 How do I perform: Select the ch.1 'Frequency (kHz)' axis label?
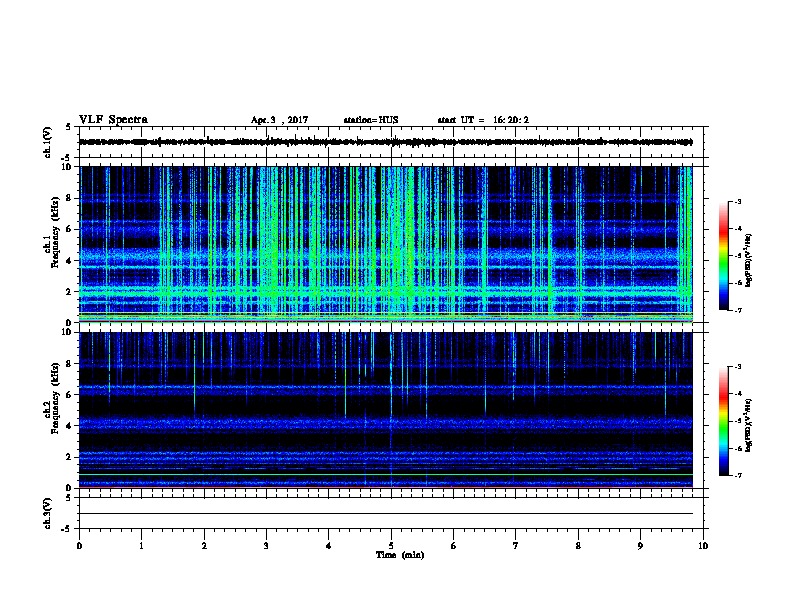pyautogui.click(x=55, y=232)
